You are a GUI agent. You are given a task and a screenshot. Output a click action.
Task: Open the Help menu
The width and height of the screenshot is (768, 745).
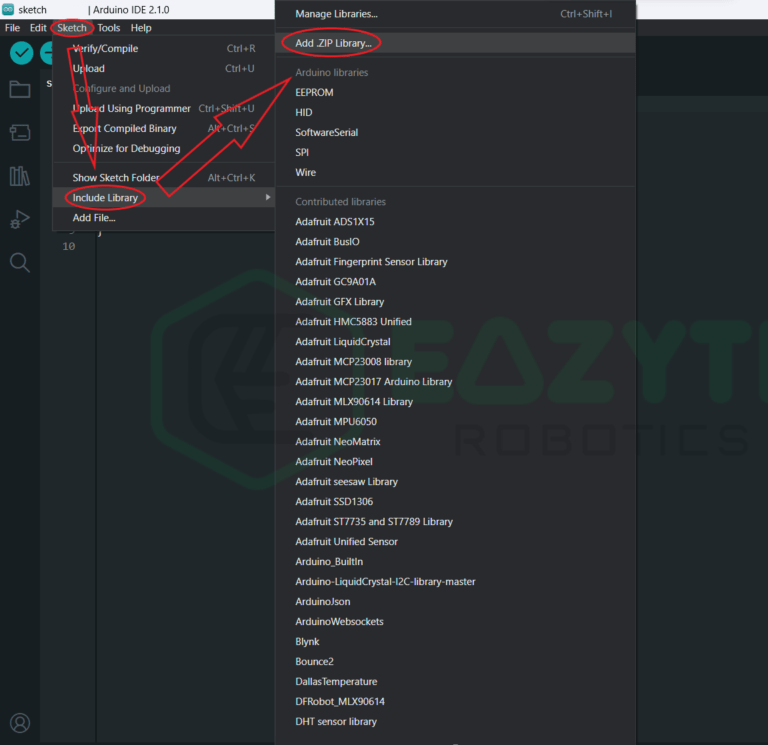coord(141,28)
